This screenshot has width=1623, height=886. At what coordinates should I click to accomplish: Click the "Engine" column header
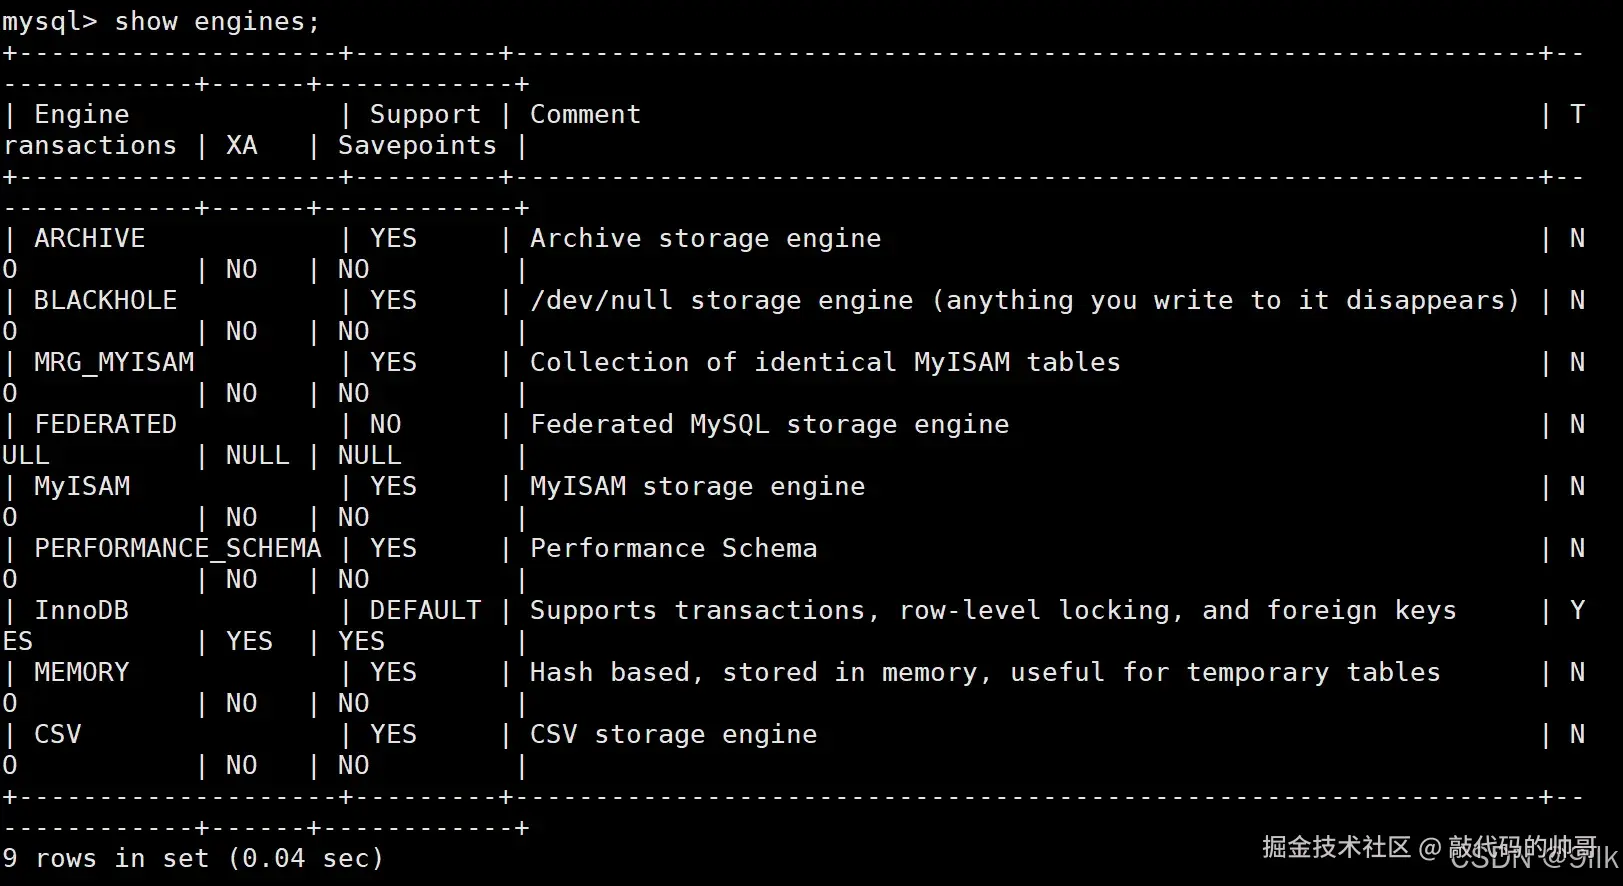pos(81,115)
